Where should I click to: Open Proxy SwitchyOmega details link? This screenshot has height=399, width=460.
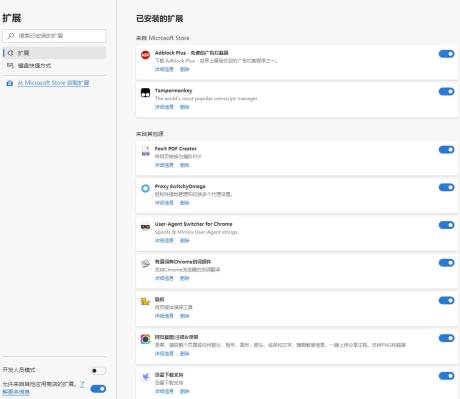[164, 203]
